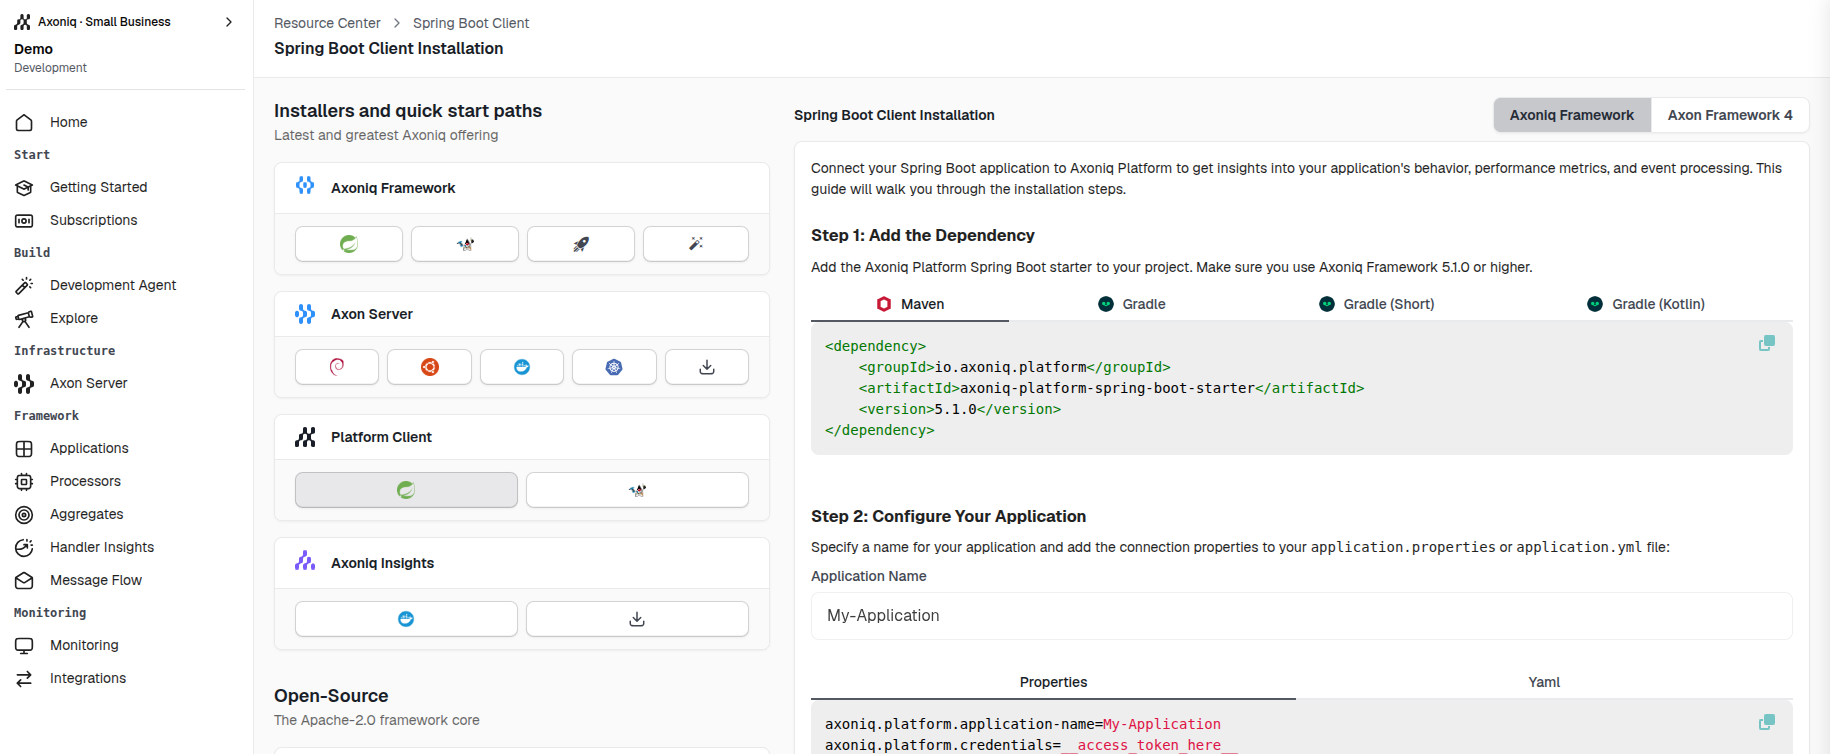Navigate to Resource Center breadcrumb

pyautogui.click(x=327, y=23)
